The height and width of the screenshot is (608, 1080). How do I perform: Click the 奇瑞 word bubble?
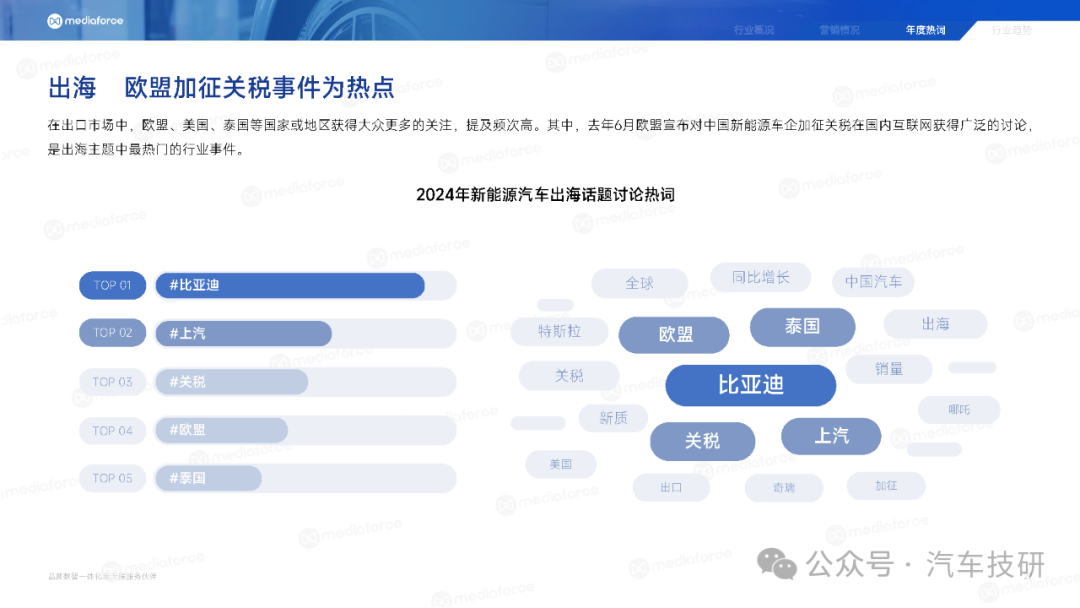pos(784,488)
